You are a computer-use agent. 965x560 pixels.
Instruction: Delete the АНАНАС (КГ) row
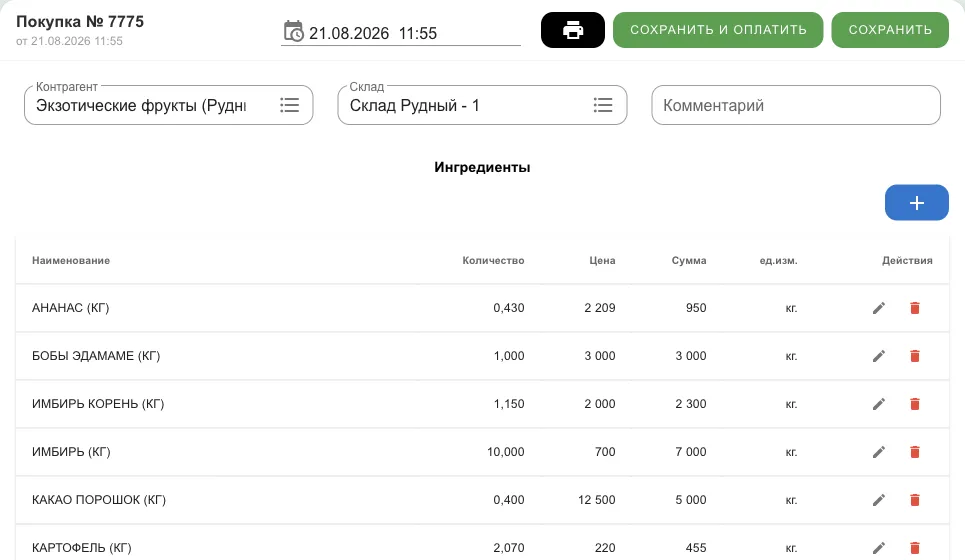pos(915,308)
